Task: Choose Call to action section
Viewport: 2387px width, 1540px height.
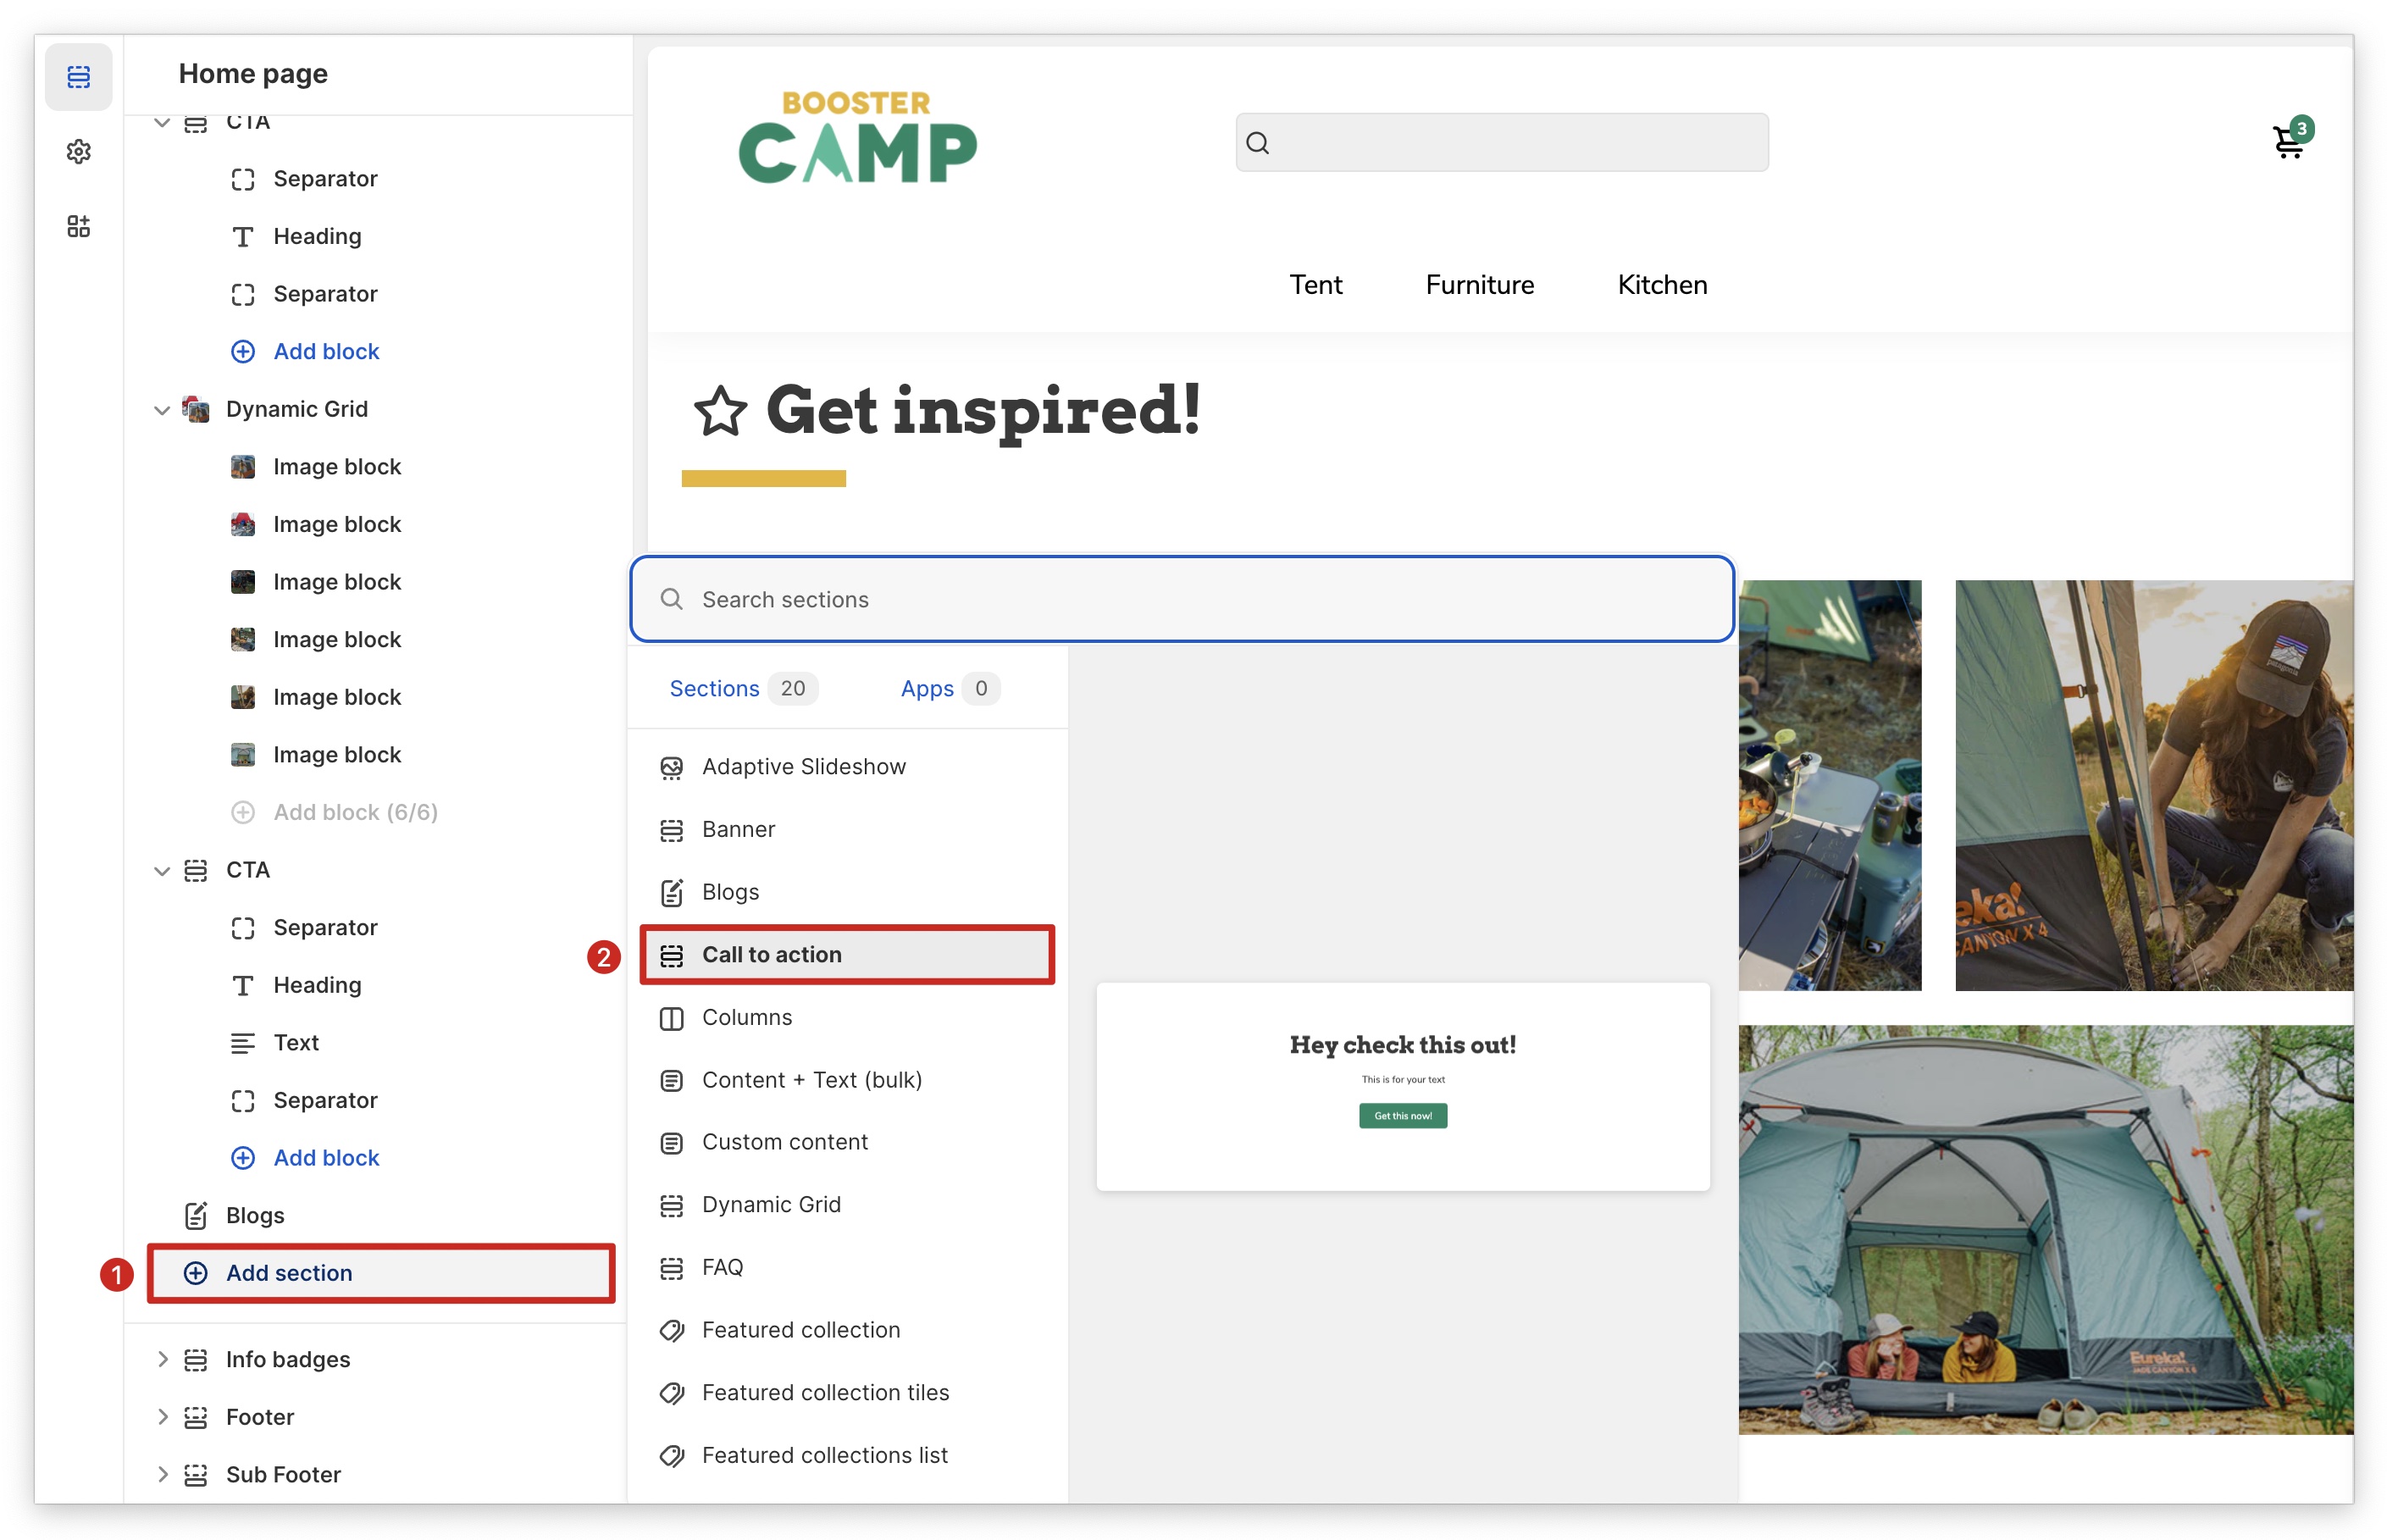Action: pos(771,955)
